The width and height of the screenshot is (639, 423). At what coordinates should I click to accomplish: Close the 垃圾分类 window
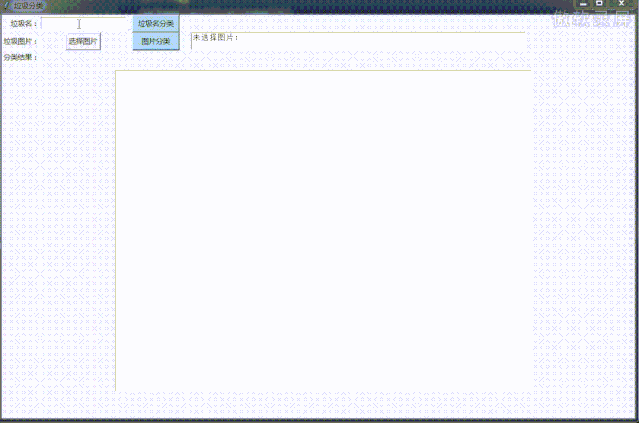tap(621, 4)
